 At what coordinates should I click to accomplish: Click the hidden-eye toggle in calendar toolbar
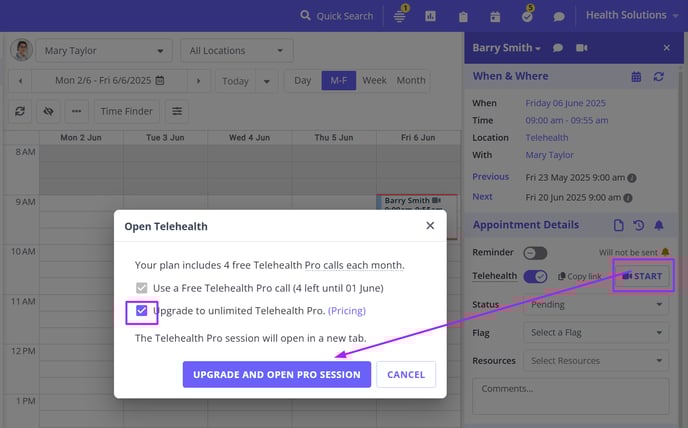pos(48,111)
